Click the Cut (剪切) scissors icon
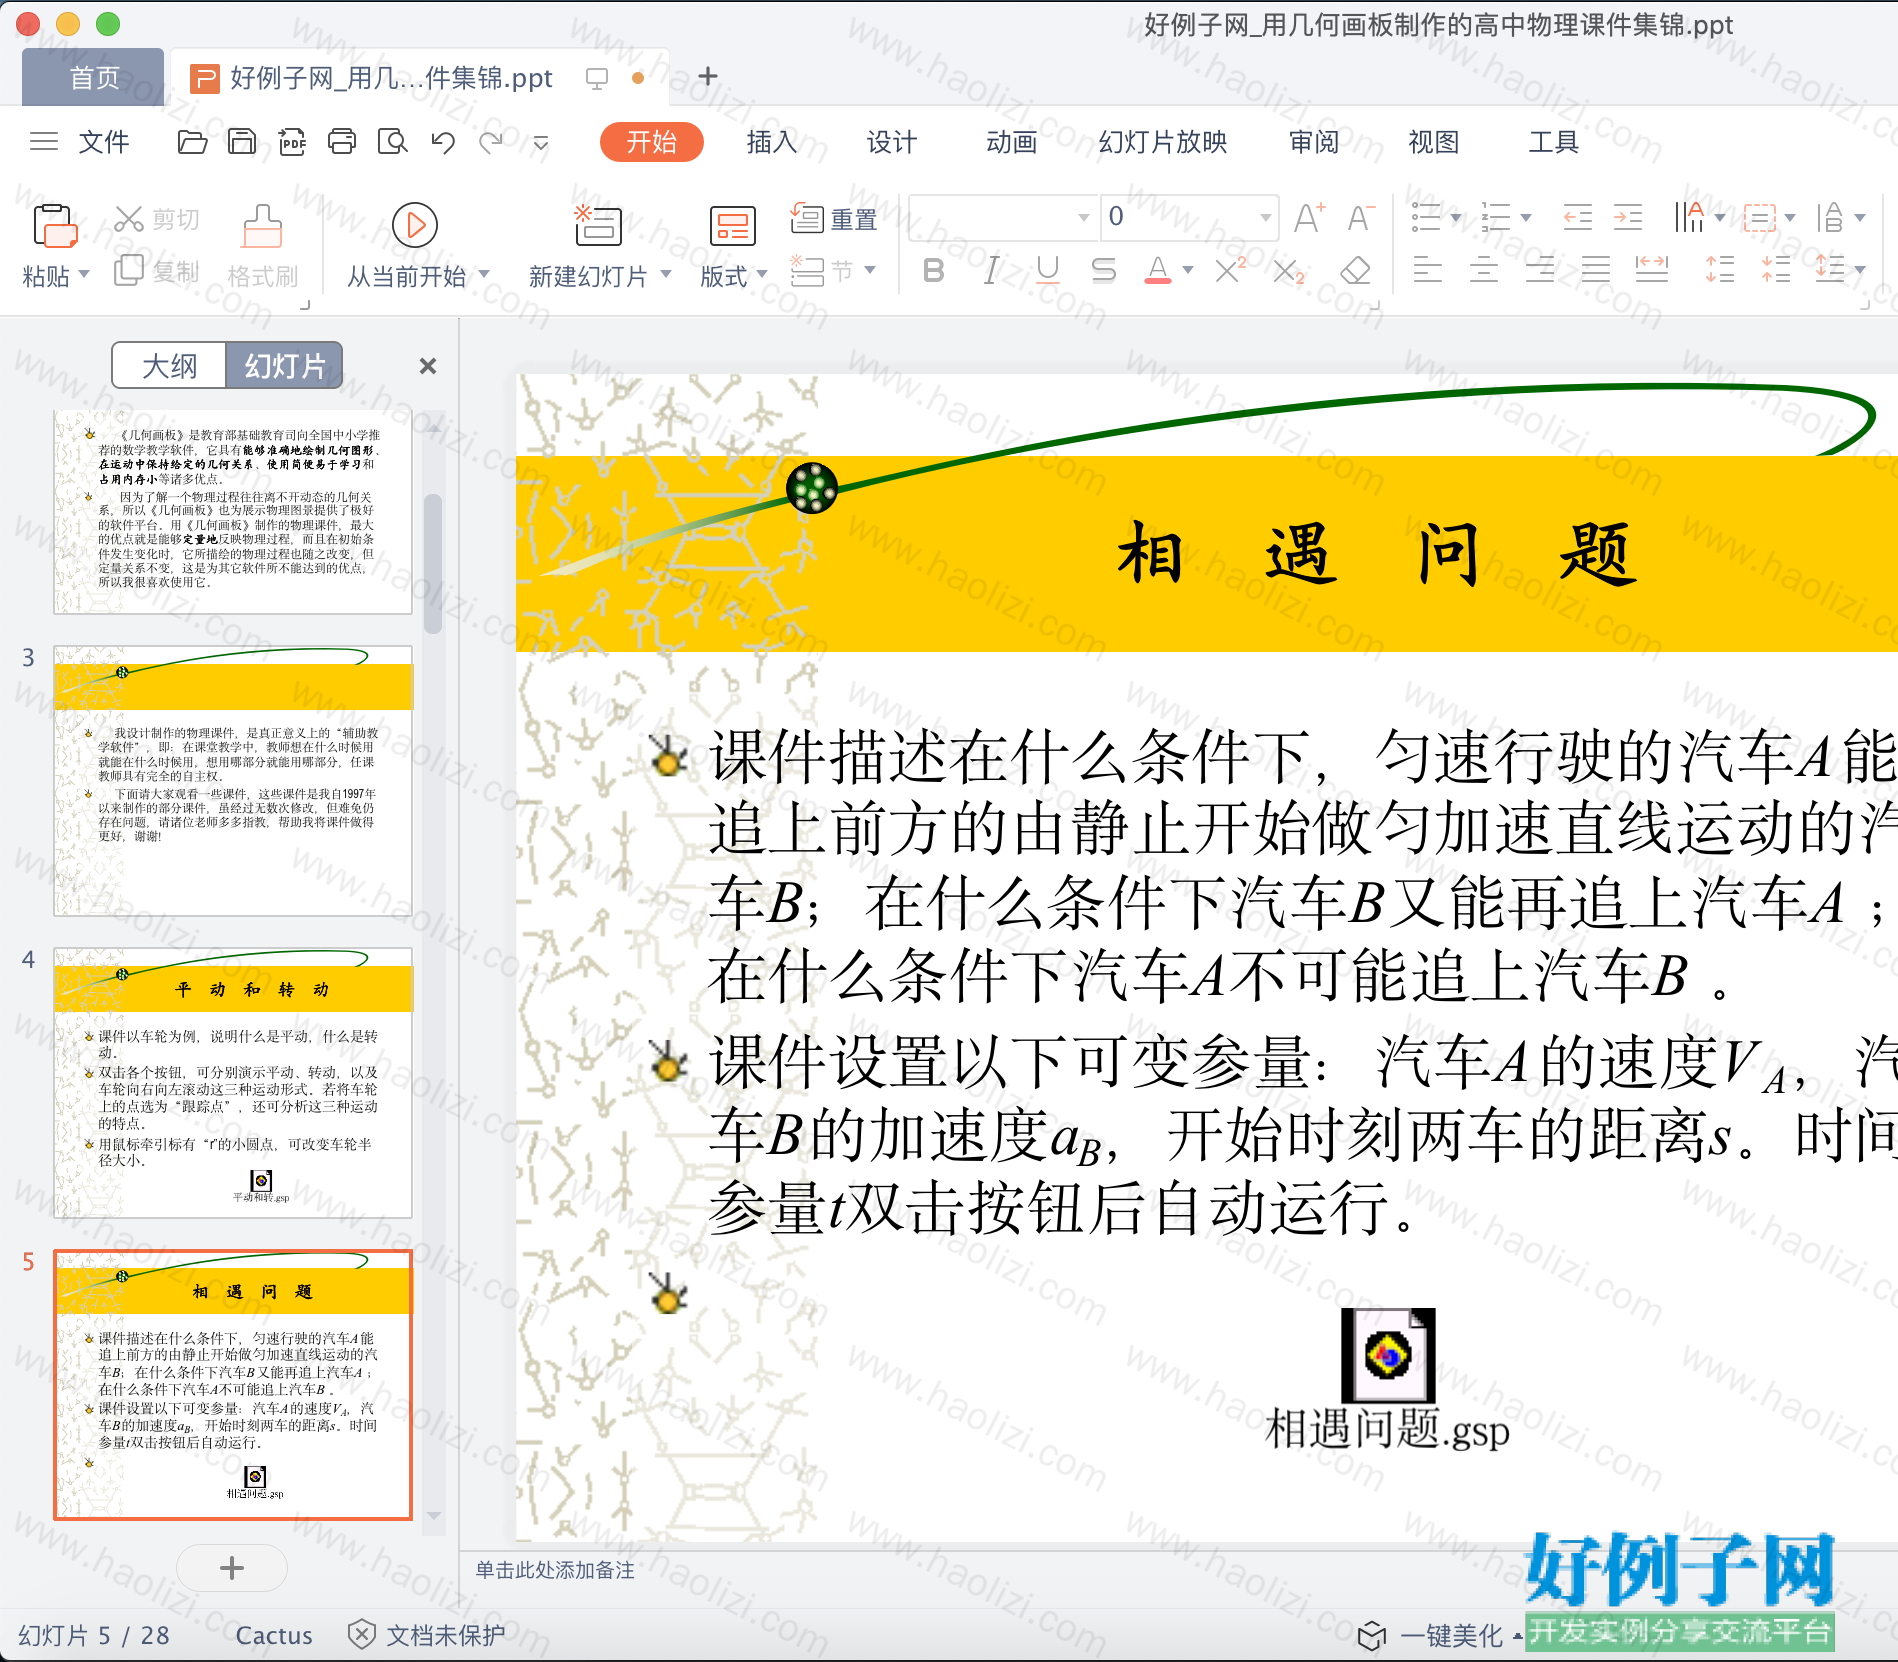The image size is (1898, 1662). click(x=129, y=219)
